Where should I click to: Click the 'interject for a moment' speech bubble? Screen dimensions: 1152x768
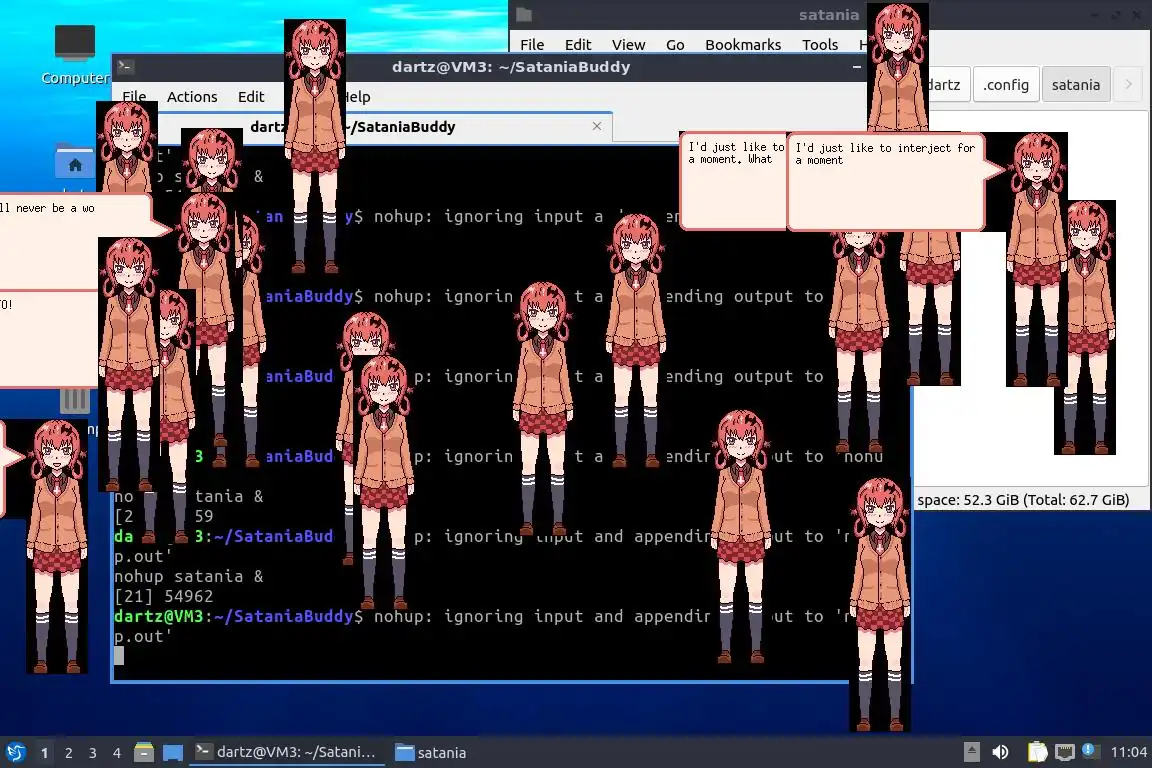point(885,181)
